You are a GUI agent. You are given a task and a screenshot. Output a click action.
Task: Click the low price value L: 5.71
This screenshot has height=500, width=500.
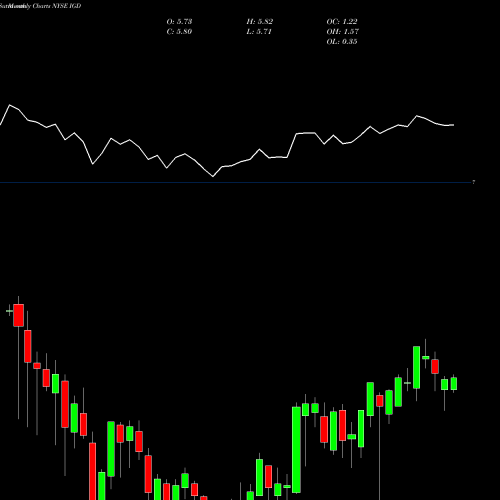259,32
